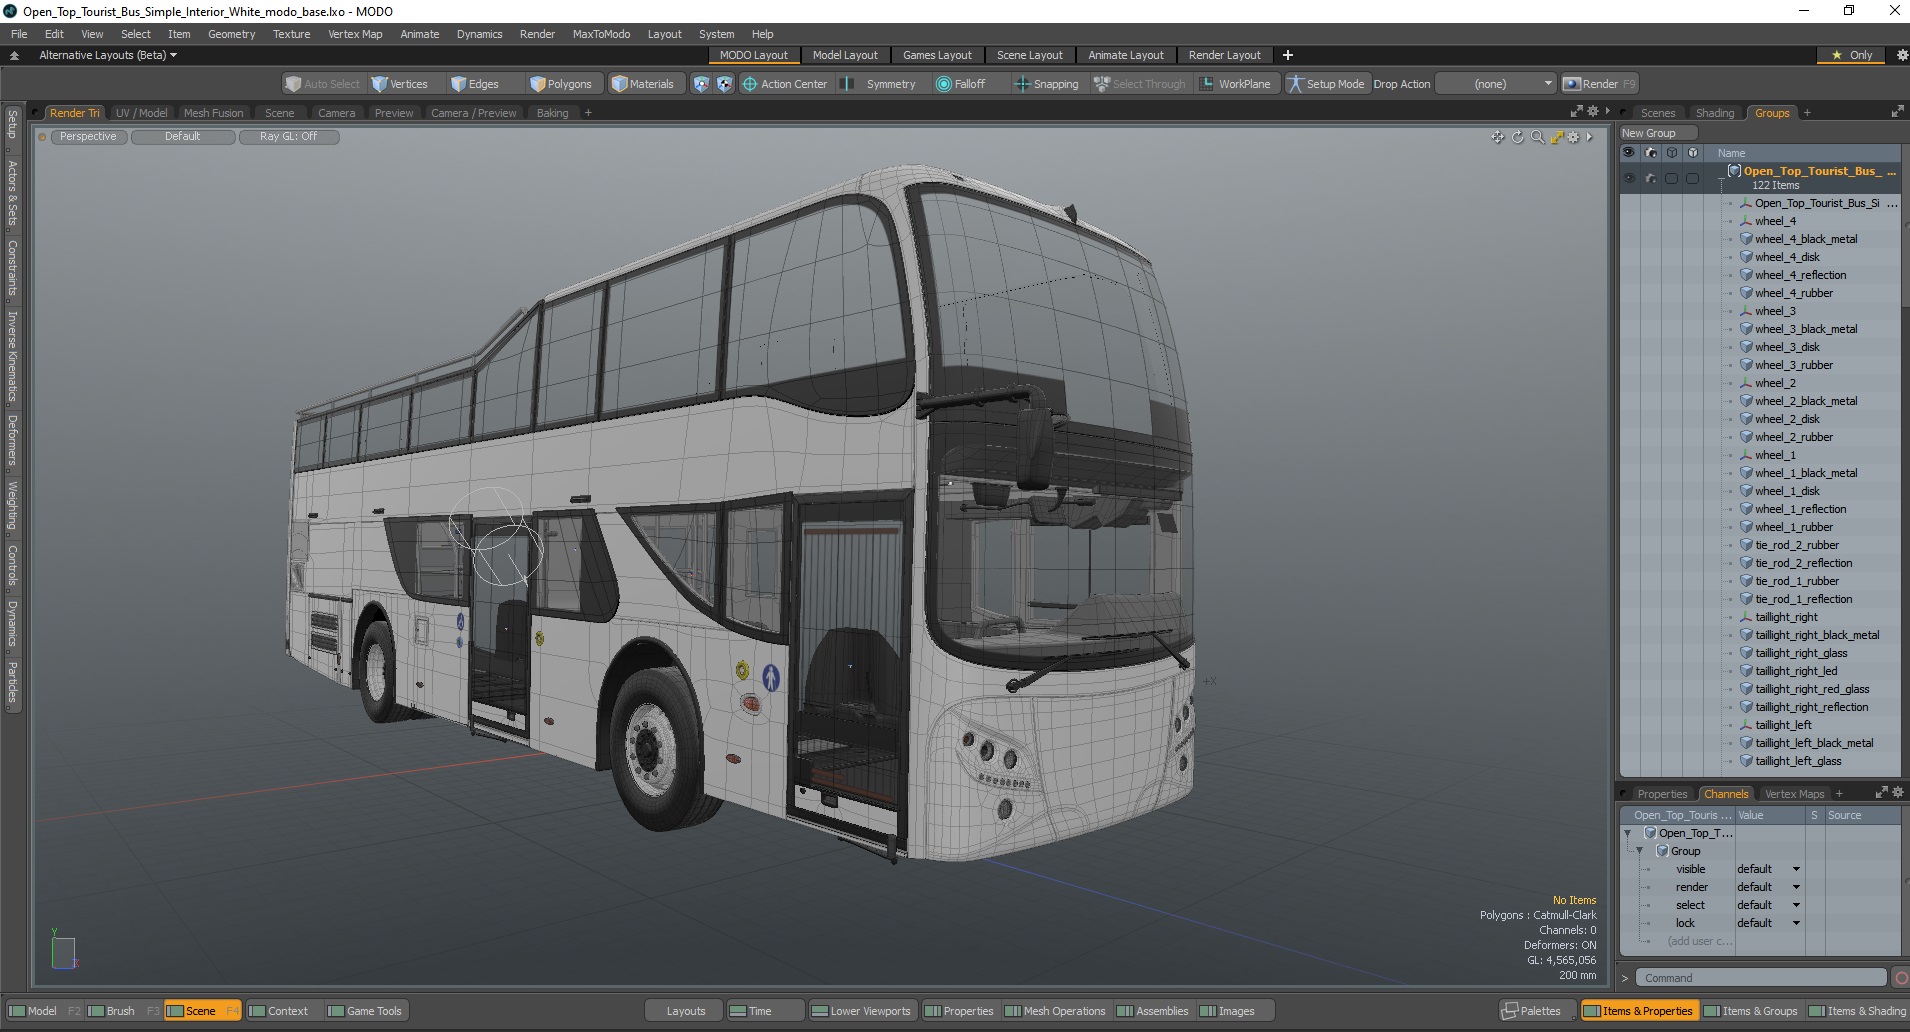This screenshot has width=1910, height=1032.
Task: Switch to Edges selection mode
Action: tap(475, 84)
